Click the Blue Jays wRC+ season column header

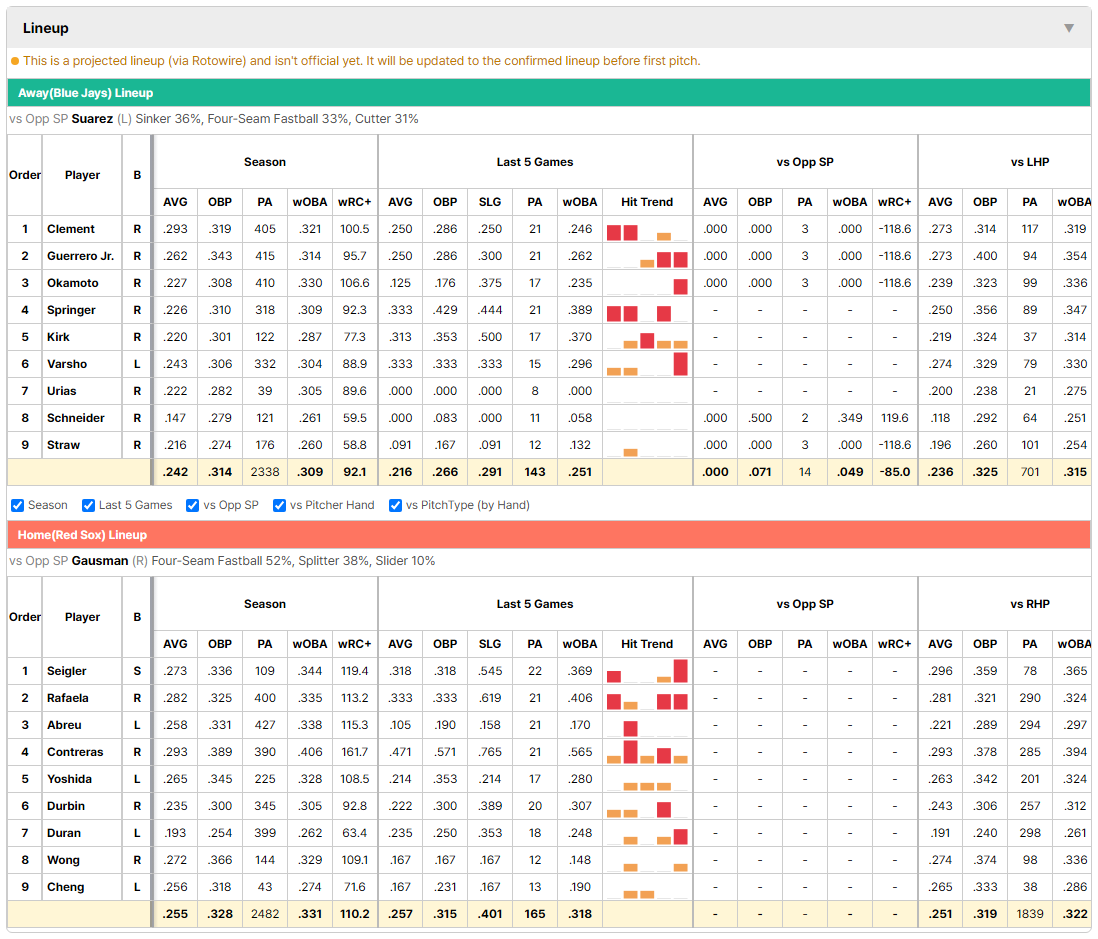[354, 202]
